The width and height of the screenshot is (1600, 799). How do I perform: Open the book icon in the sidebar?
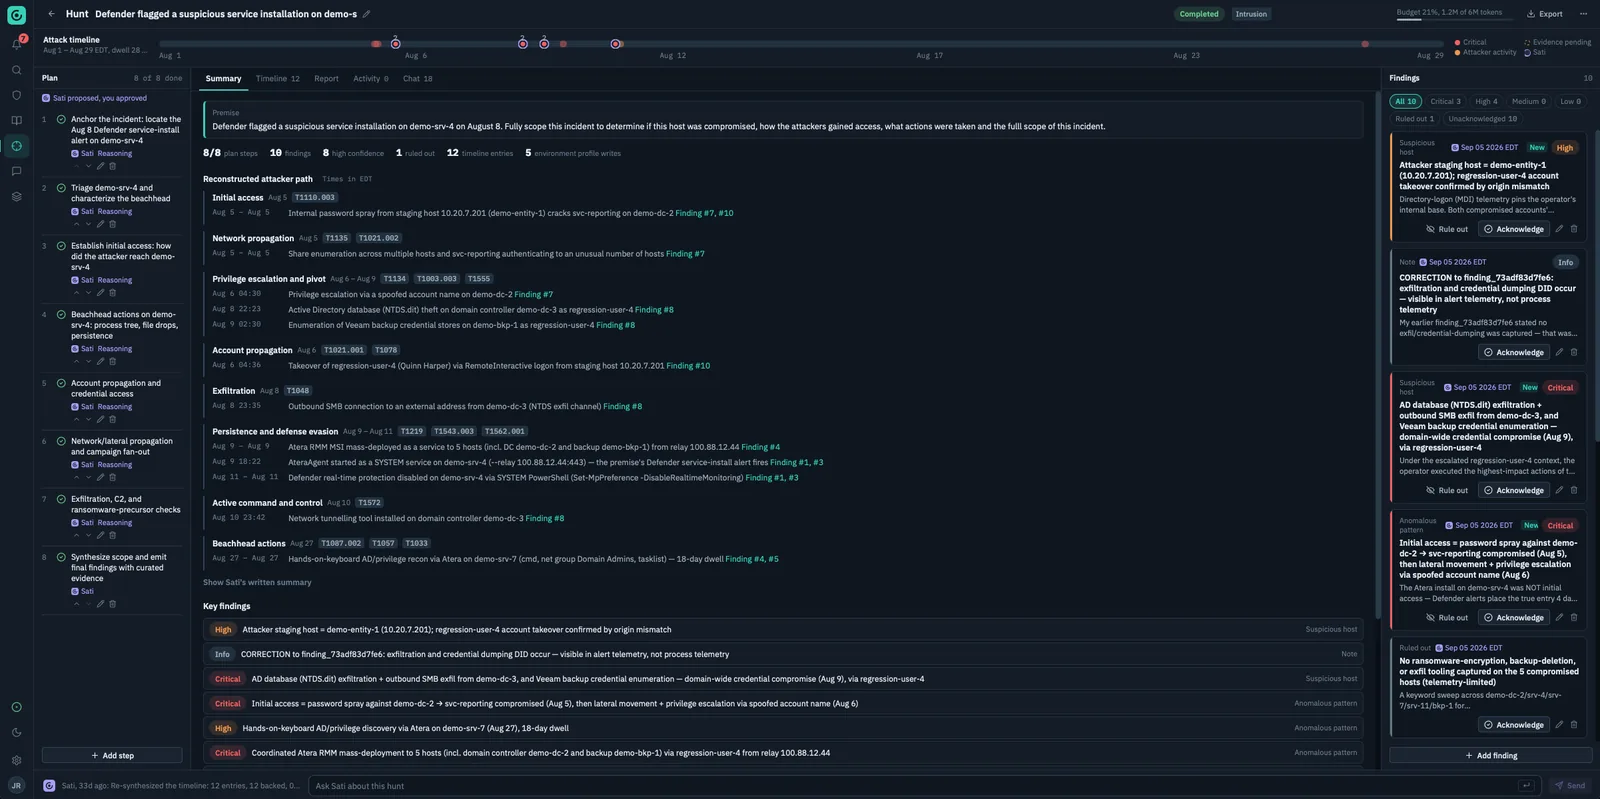pyautogui.click(x=17, y=120)
